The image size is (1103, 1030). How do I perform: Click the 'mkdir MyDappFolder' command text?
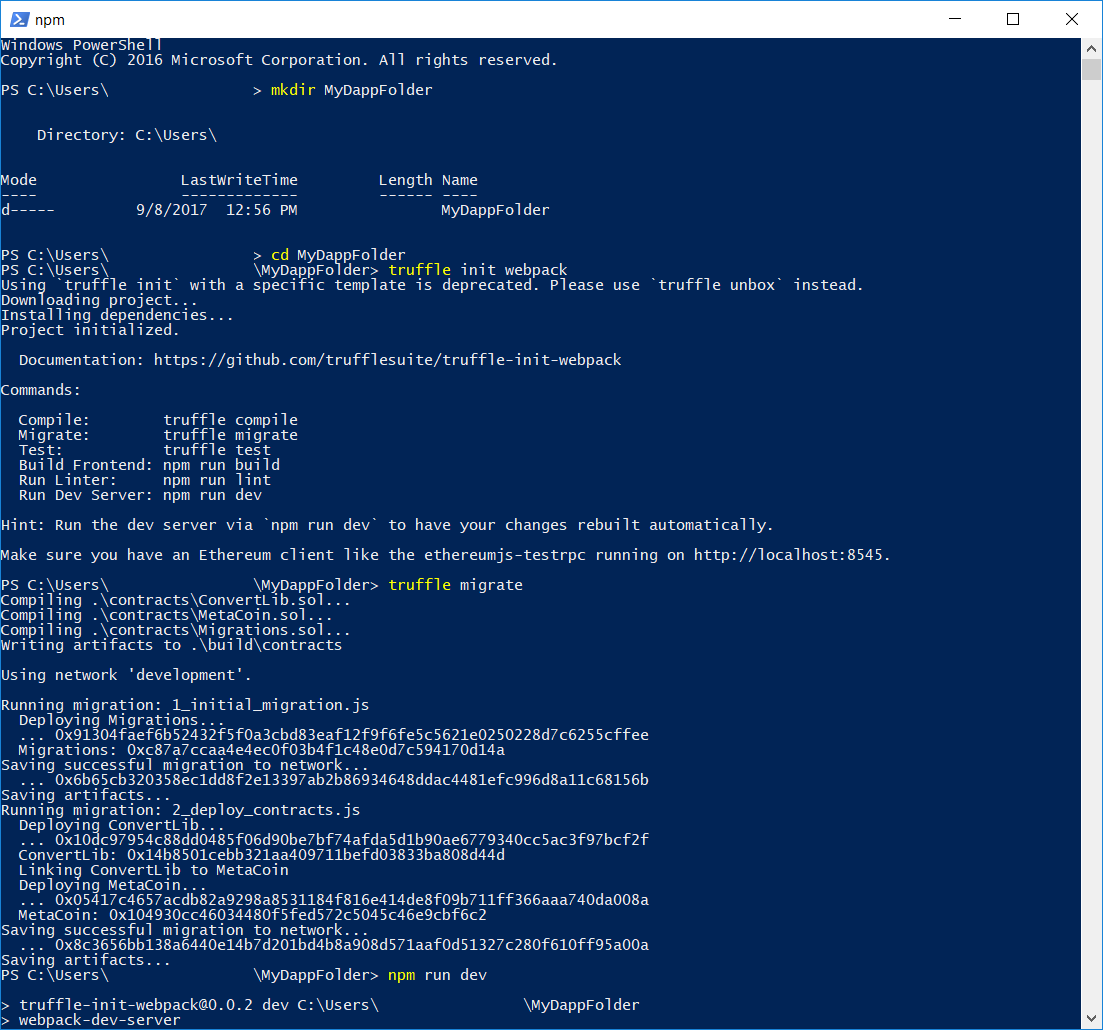[x=351, y=90]
